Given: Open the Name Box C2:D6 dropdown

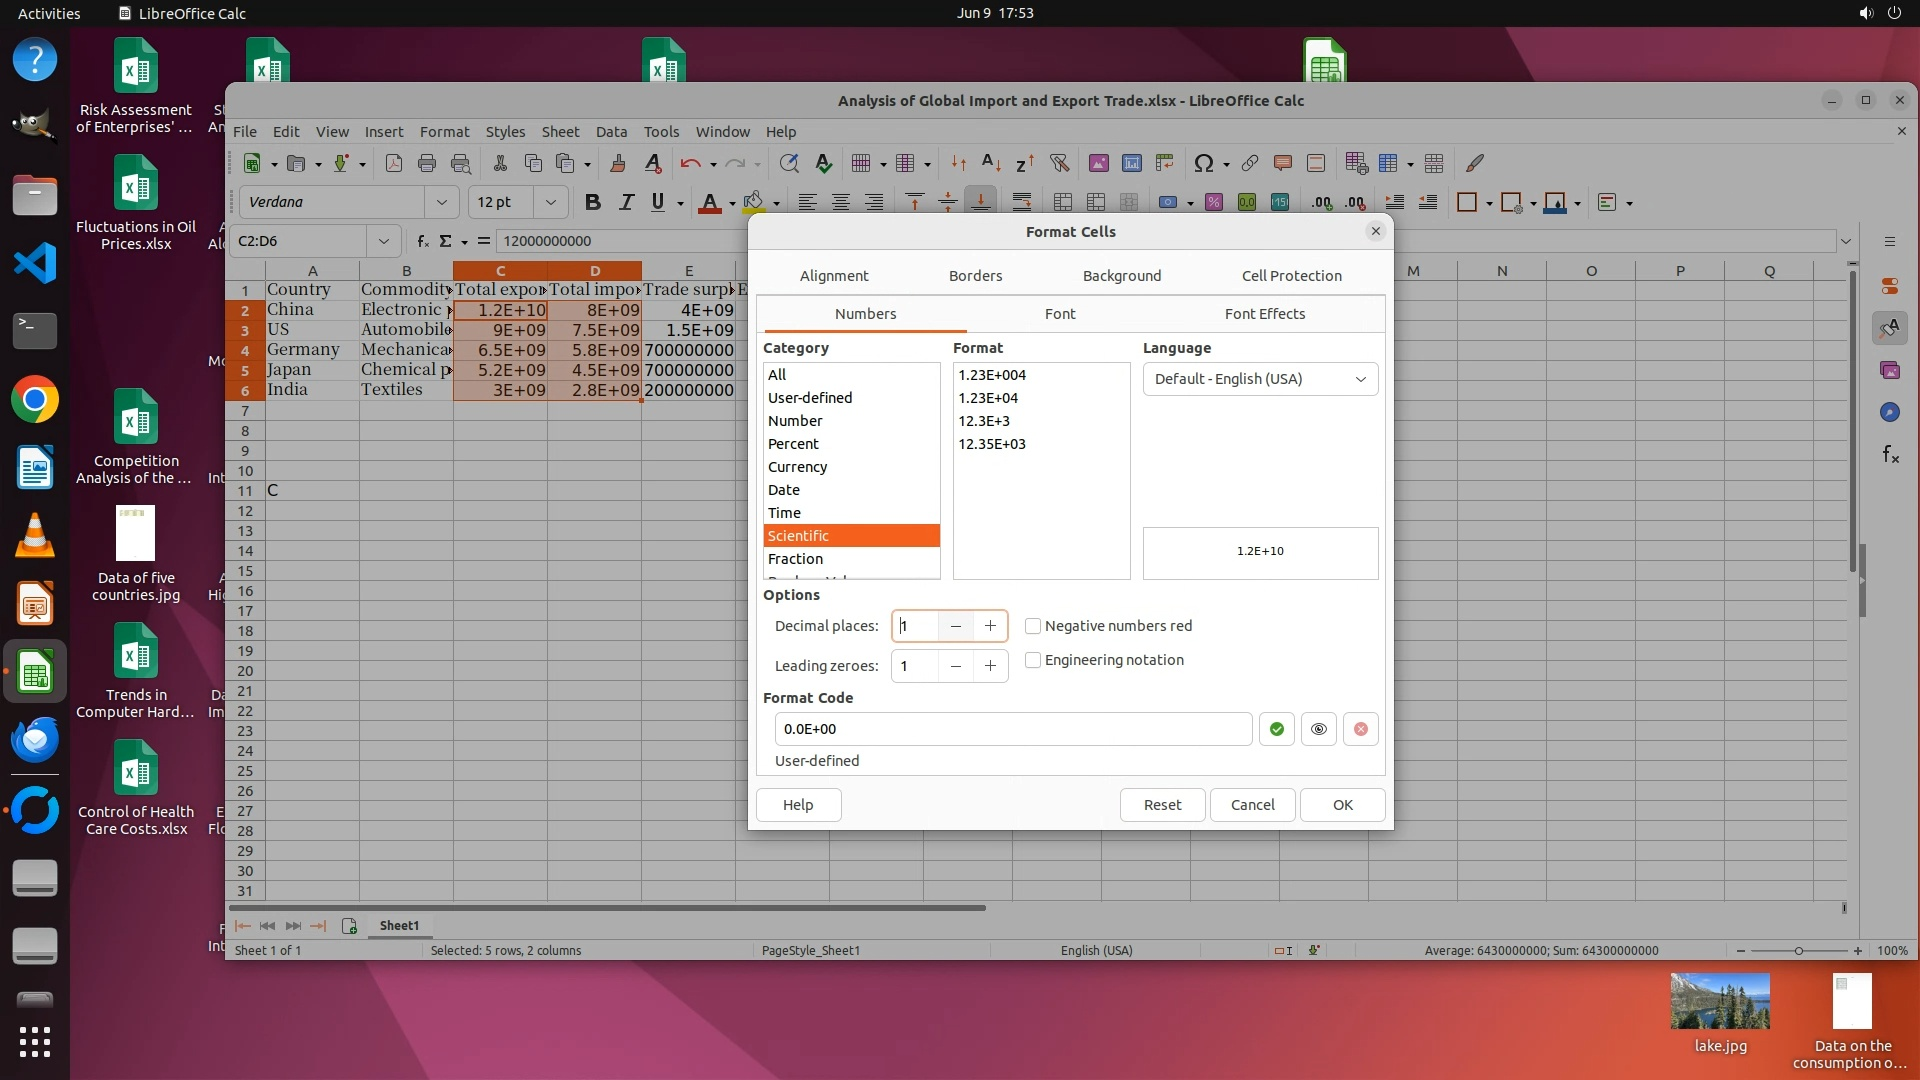Looking at the screenshot, I should [x=383, y=241].
